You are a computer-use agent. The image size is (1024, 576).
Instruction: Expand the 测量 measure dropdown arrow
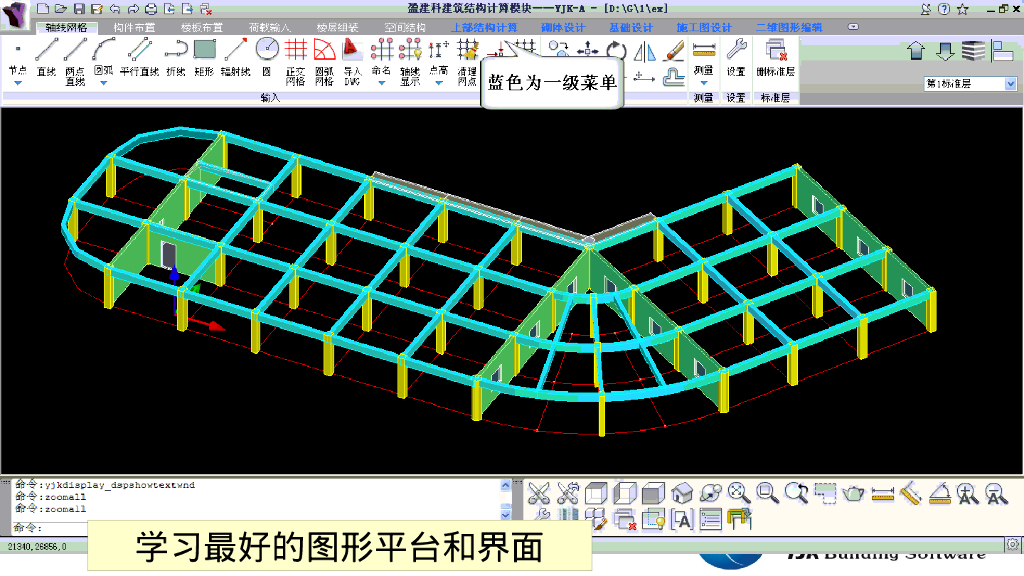[702, 83]
